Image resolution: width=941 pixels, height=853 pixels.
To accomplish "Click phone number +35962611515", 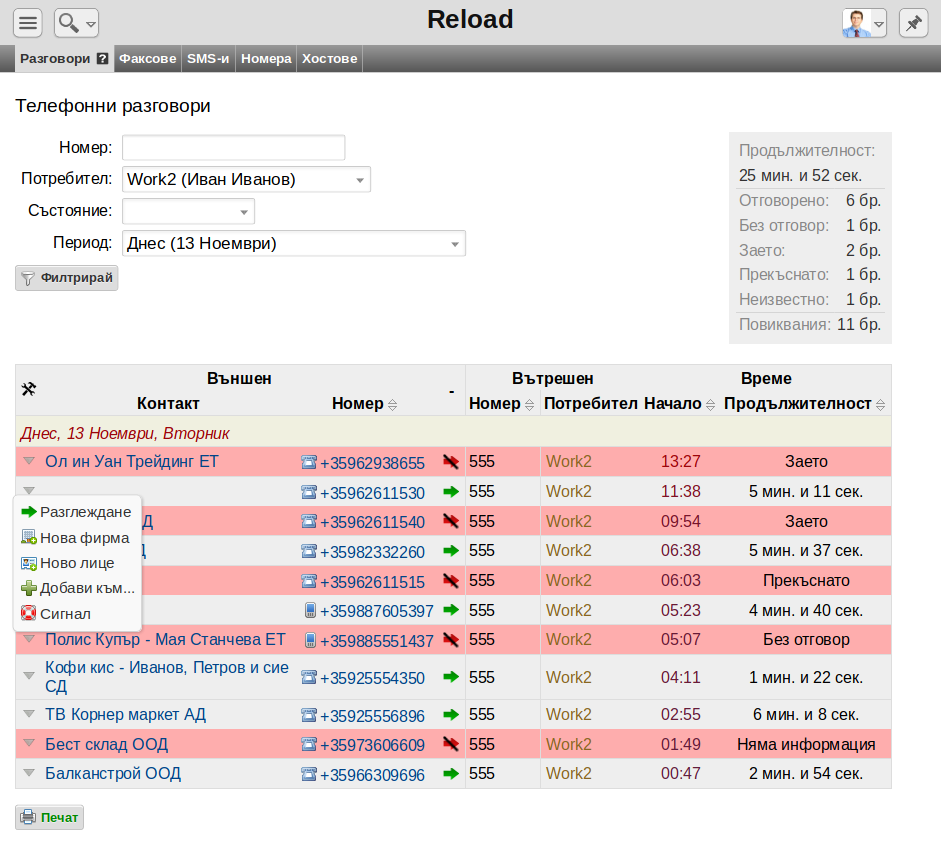I will (x=372, y=582).
